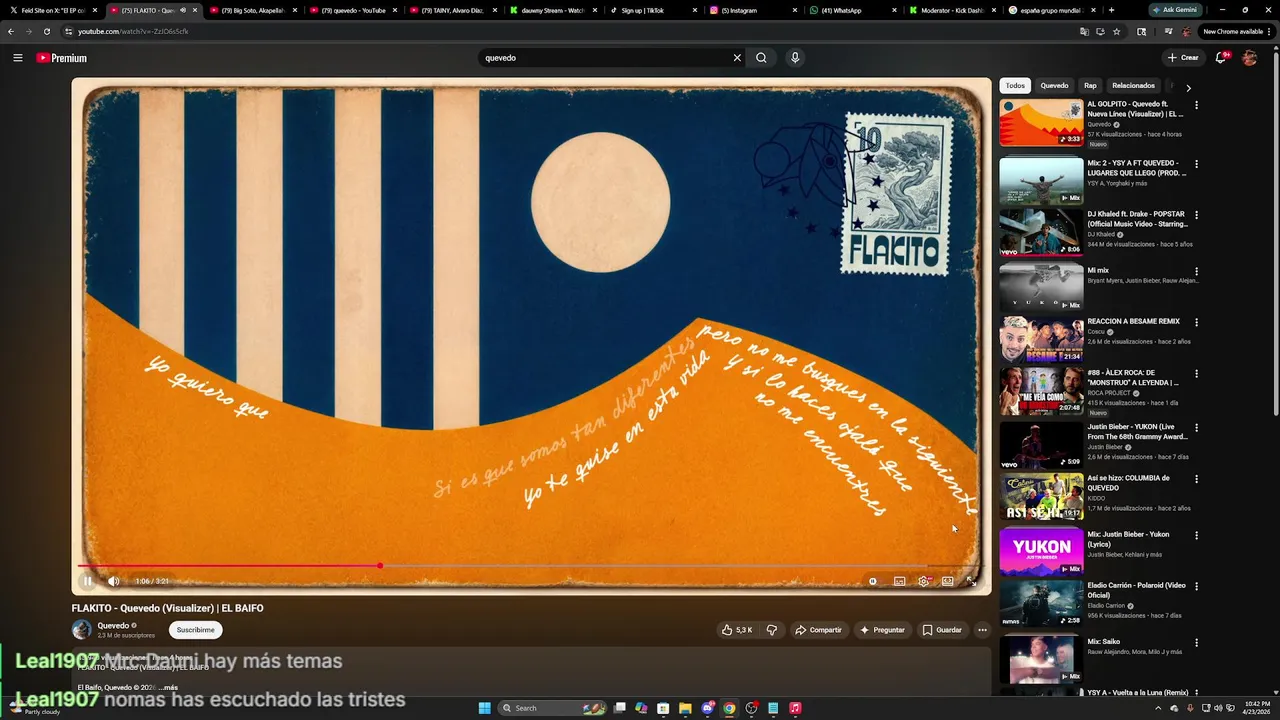Screen dimensions: 1280x720
Task: Select the Relacionados filter chip
Action: 1133,86
